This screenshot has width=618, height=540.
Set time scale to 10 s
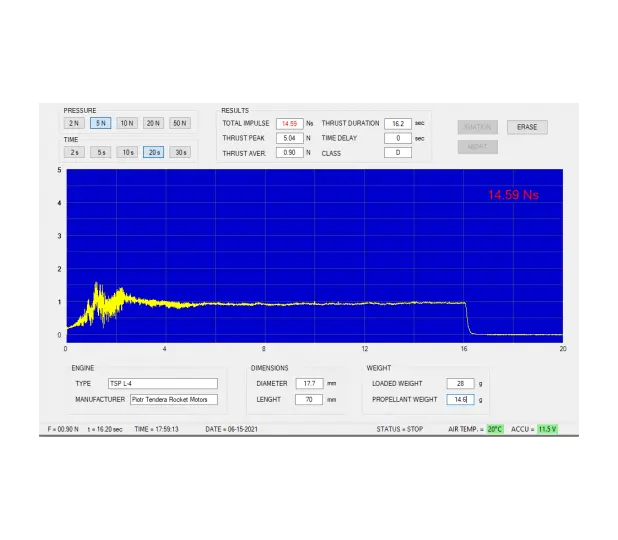tap(127, 152)
